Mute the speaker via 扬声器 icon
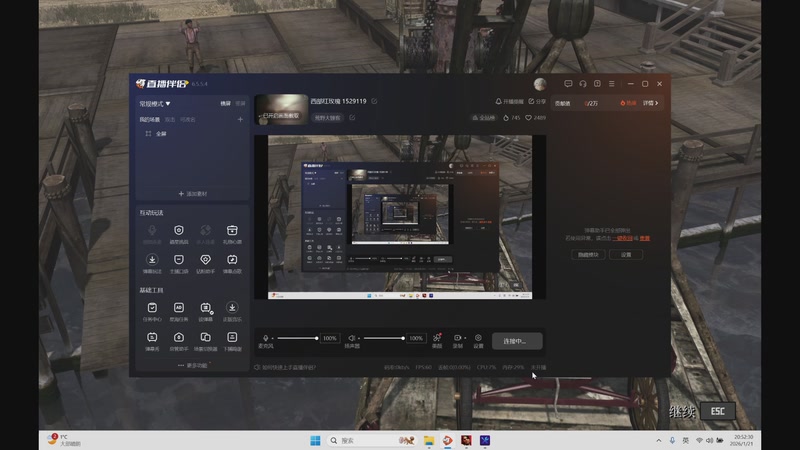Screen dimensions: 800x450 (x=352, y=338)
